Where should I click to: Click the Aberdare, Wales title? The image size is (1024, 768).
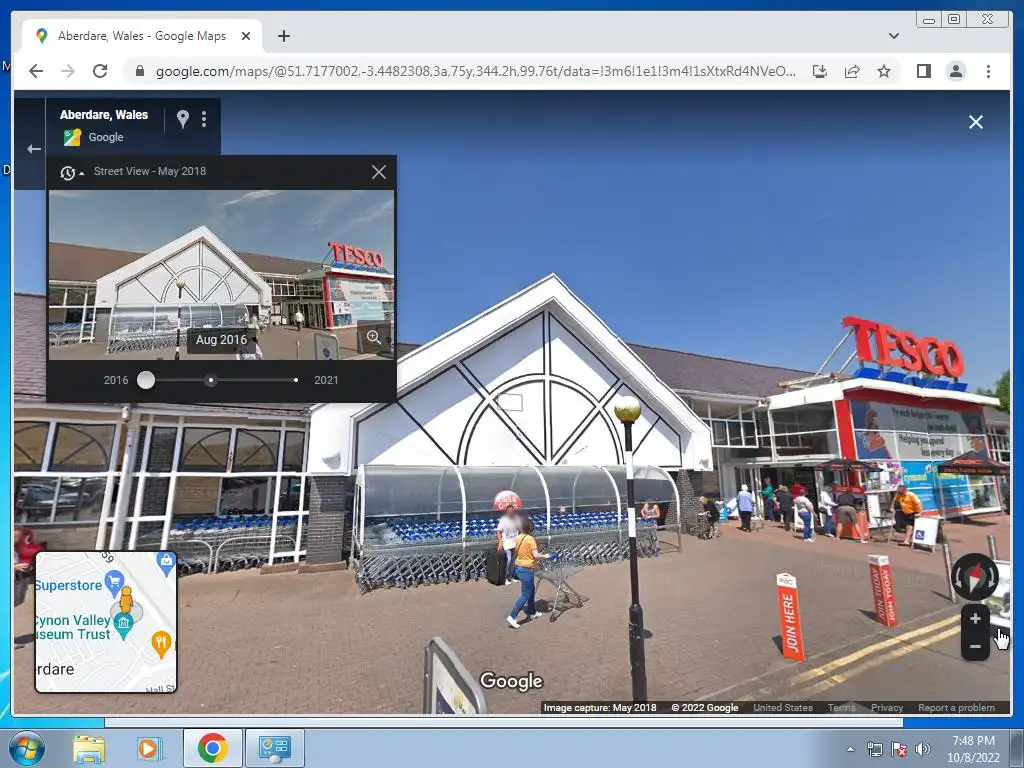click(x=104, y=114)
